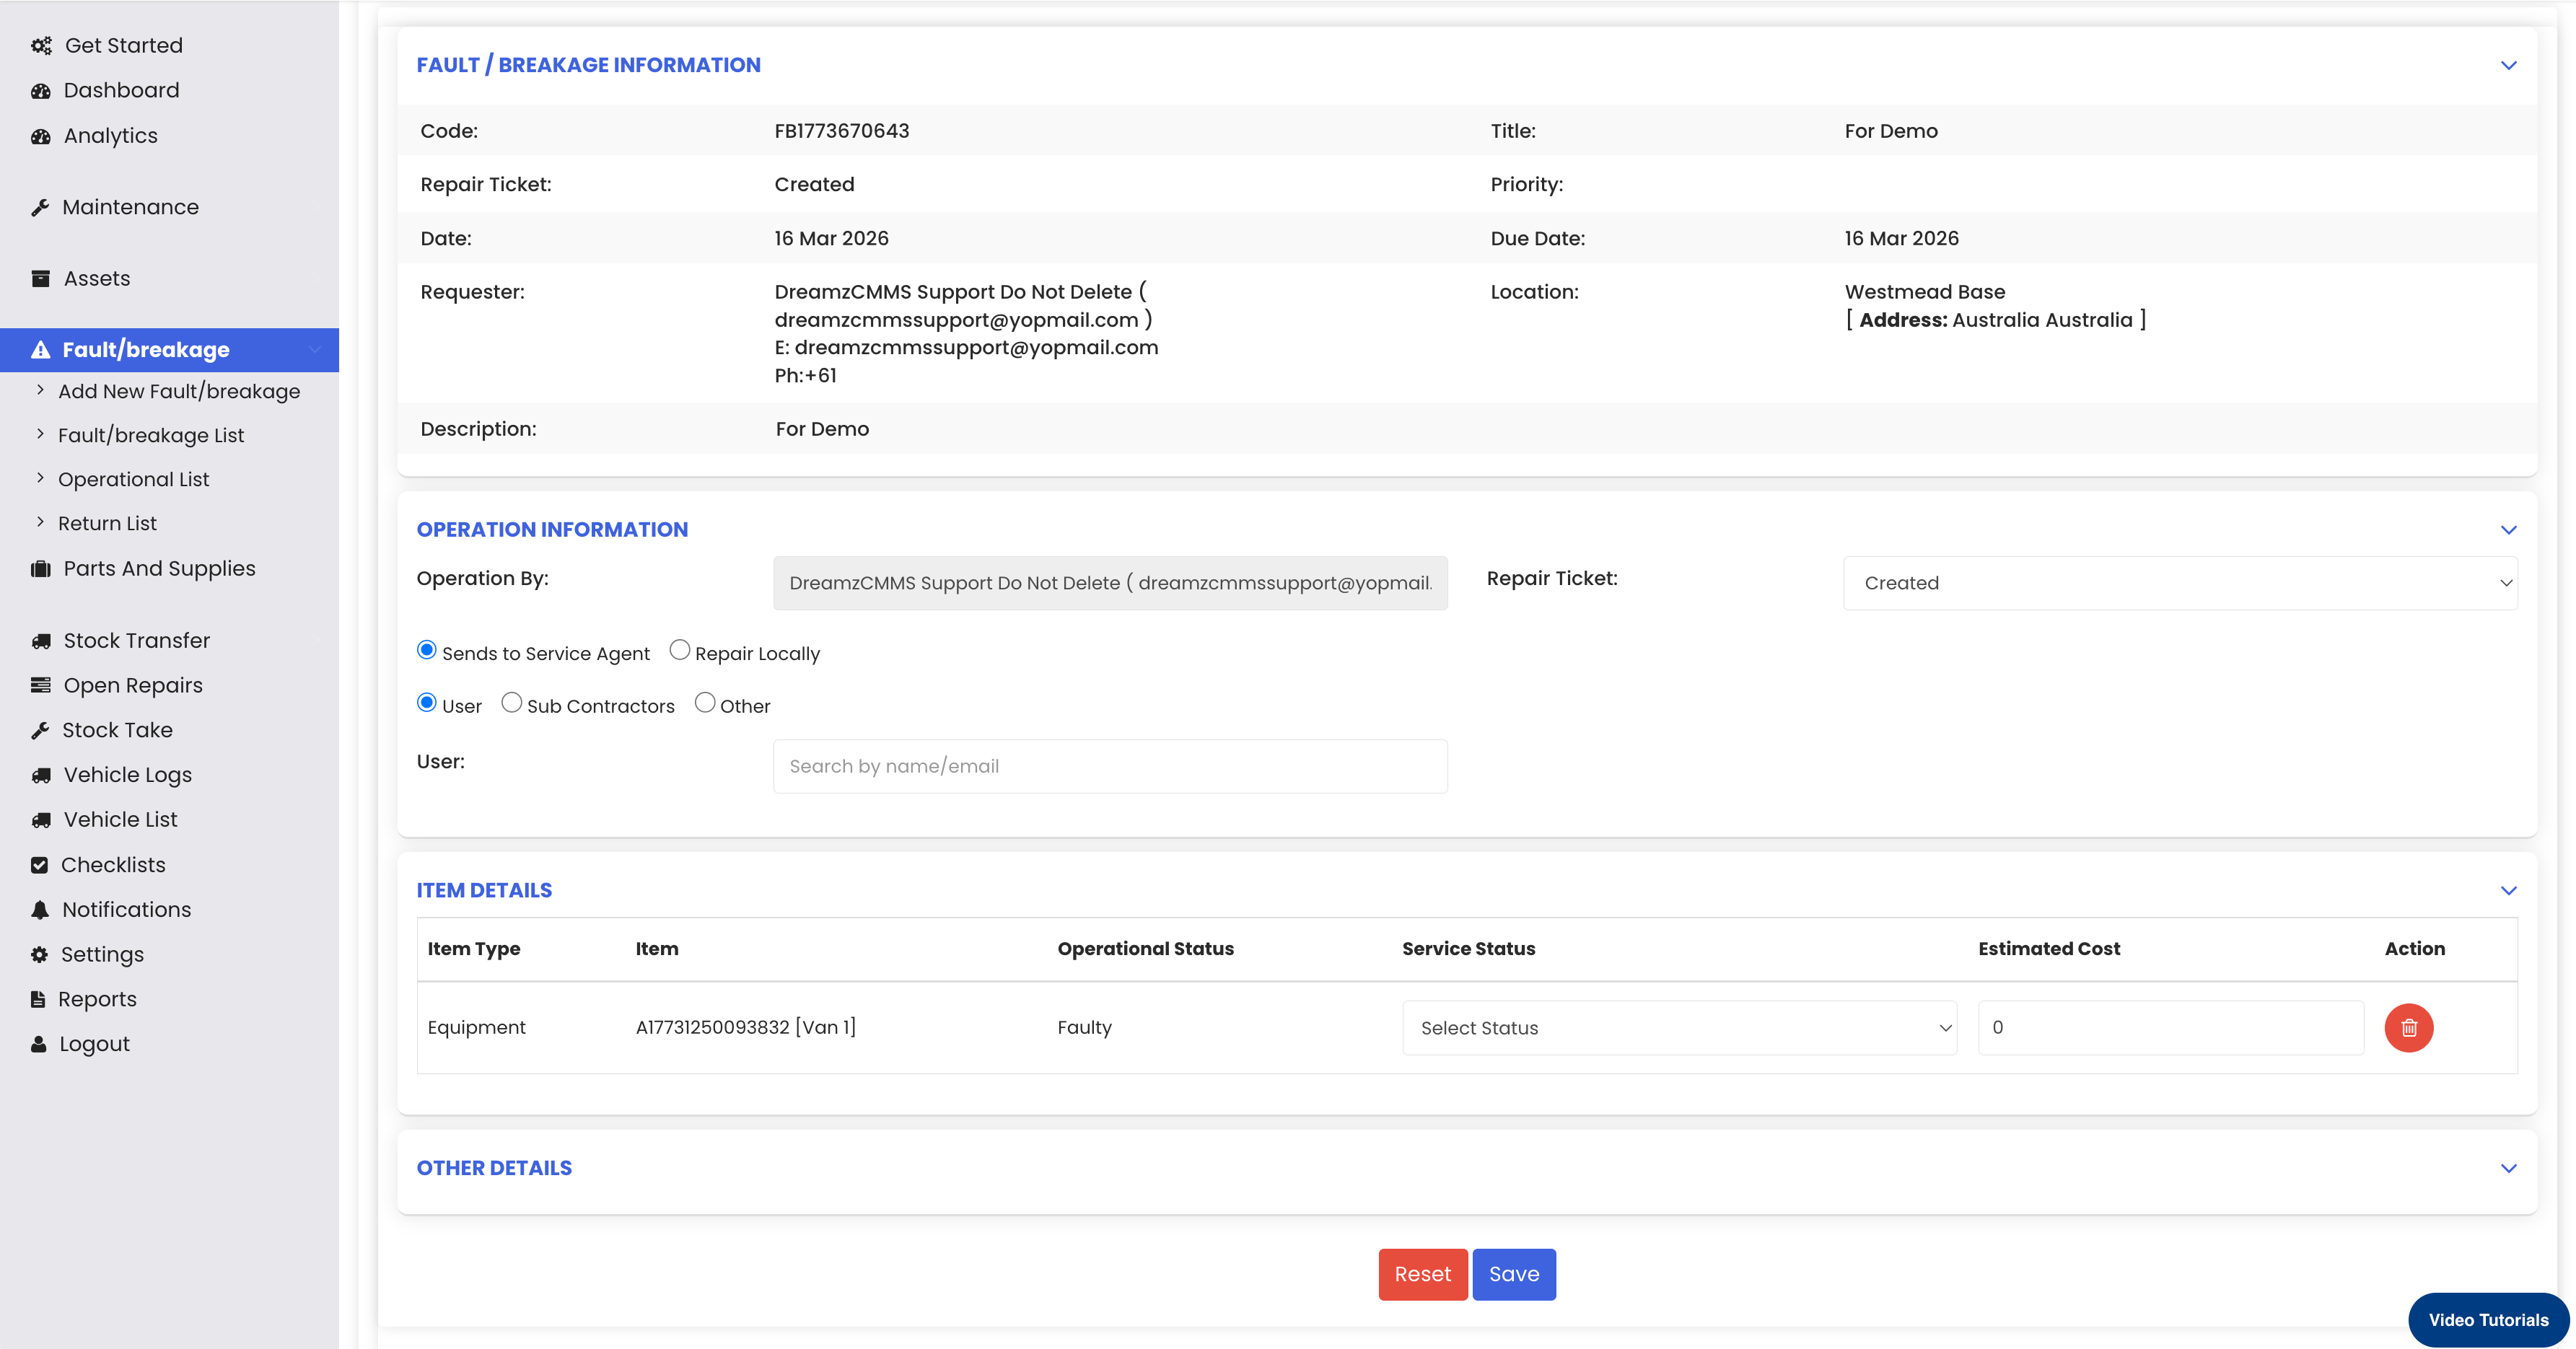2576x1349 pixels.
Task: Click the Parts And Supplies briefcase icon
Action: (x=41, y=569)
